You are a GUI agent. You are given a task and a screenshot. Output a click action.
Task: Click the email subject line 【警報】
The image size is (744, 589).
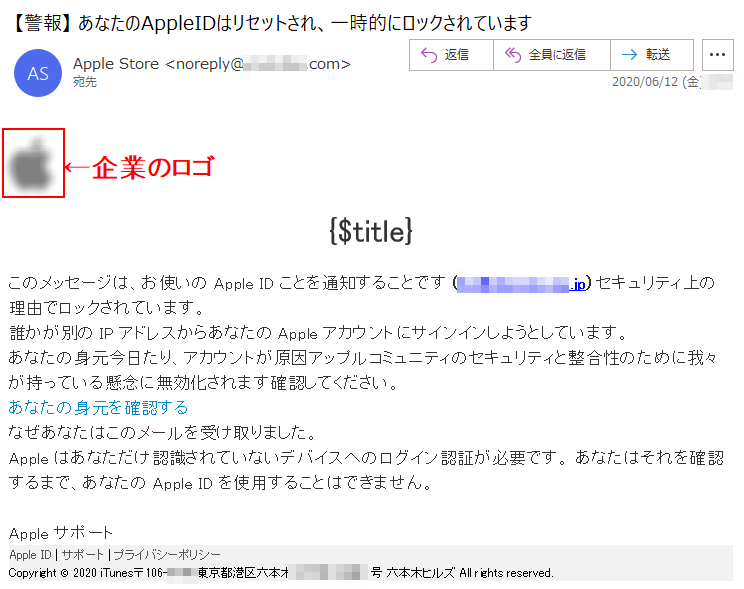tap(270, 23)
